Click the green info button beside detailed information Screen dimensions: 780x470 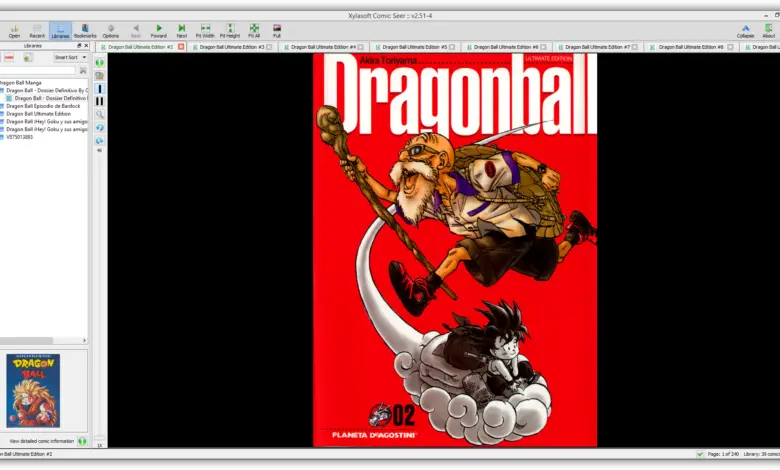click(x=82, y=441)
